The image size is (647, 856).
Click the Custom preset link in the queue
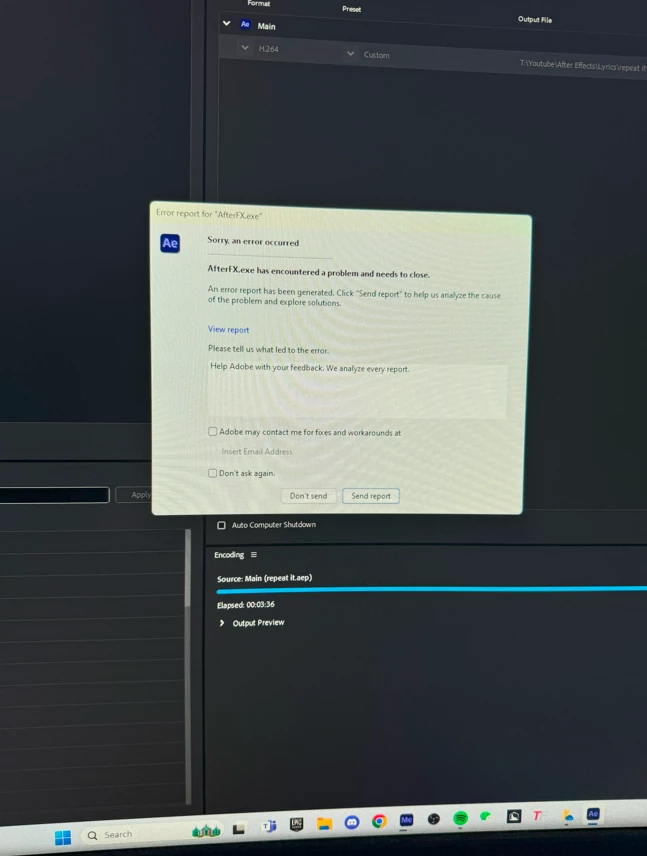(x=377, y=55)
